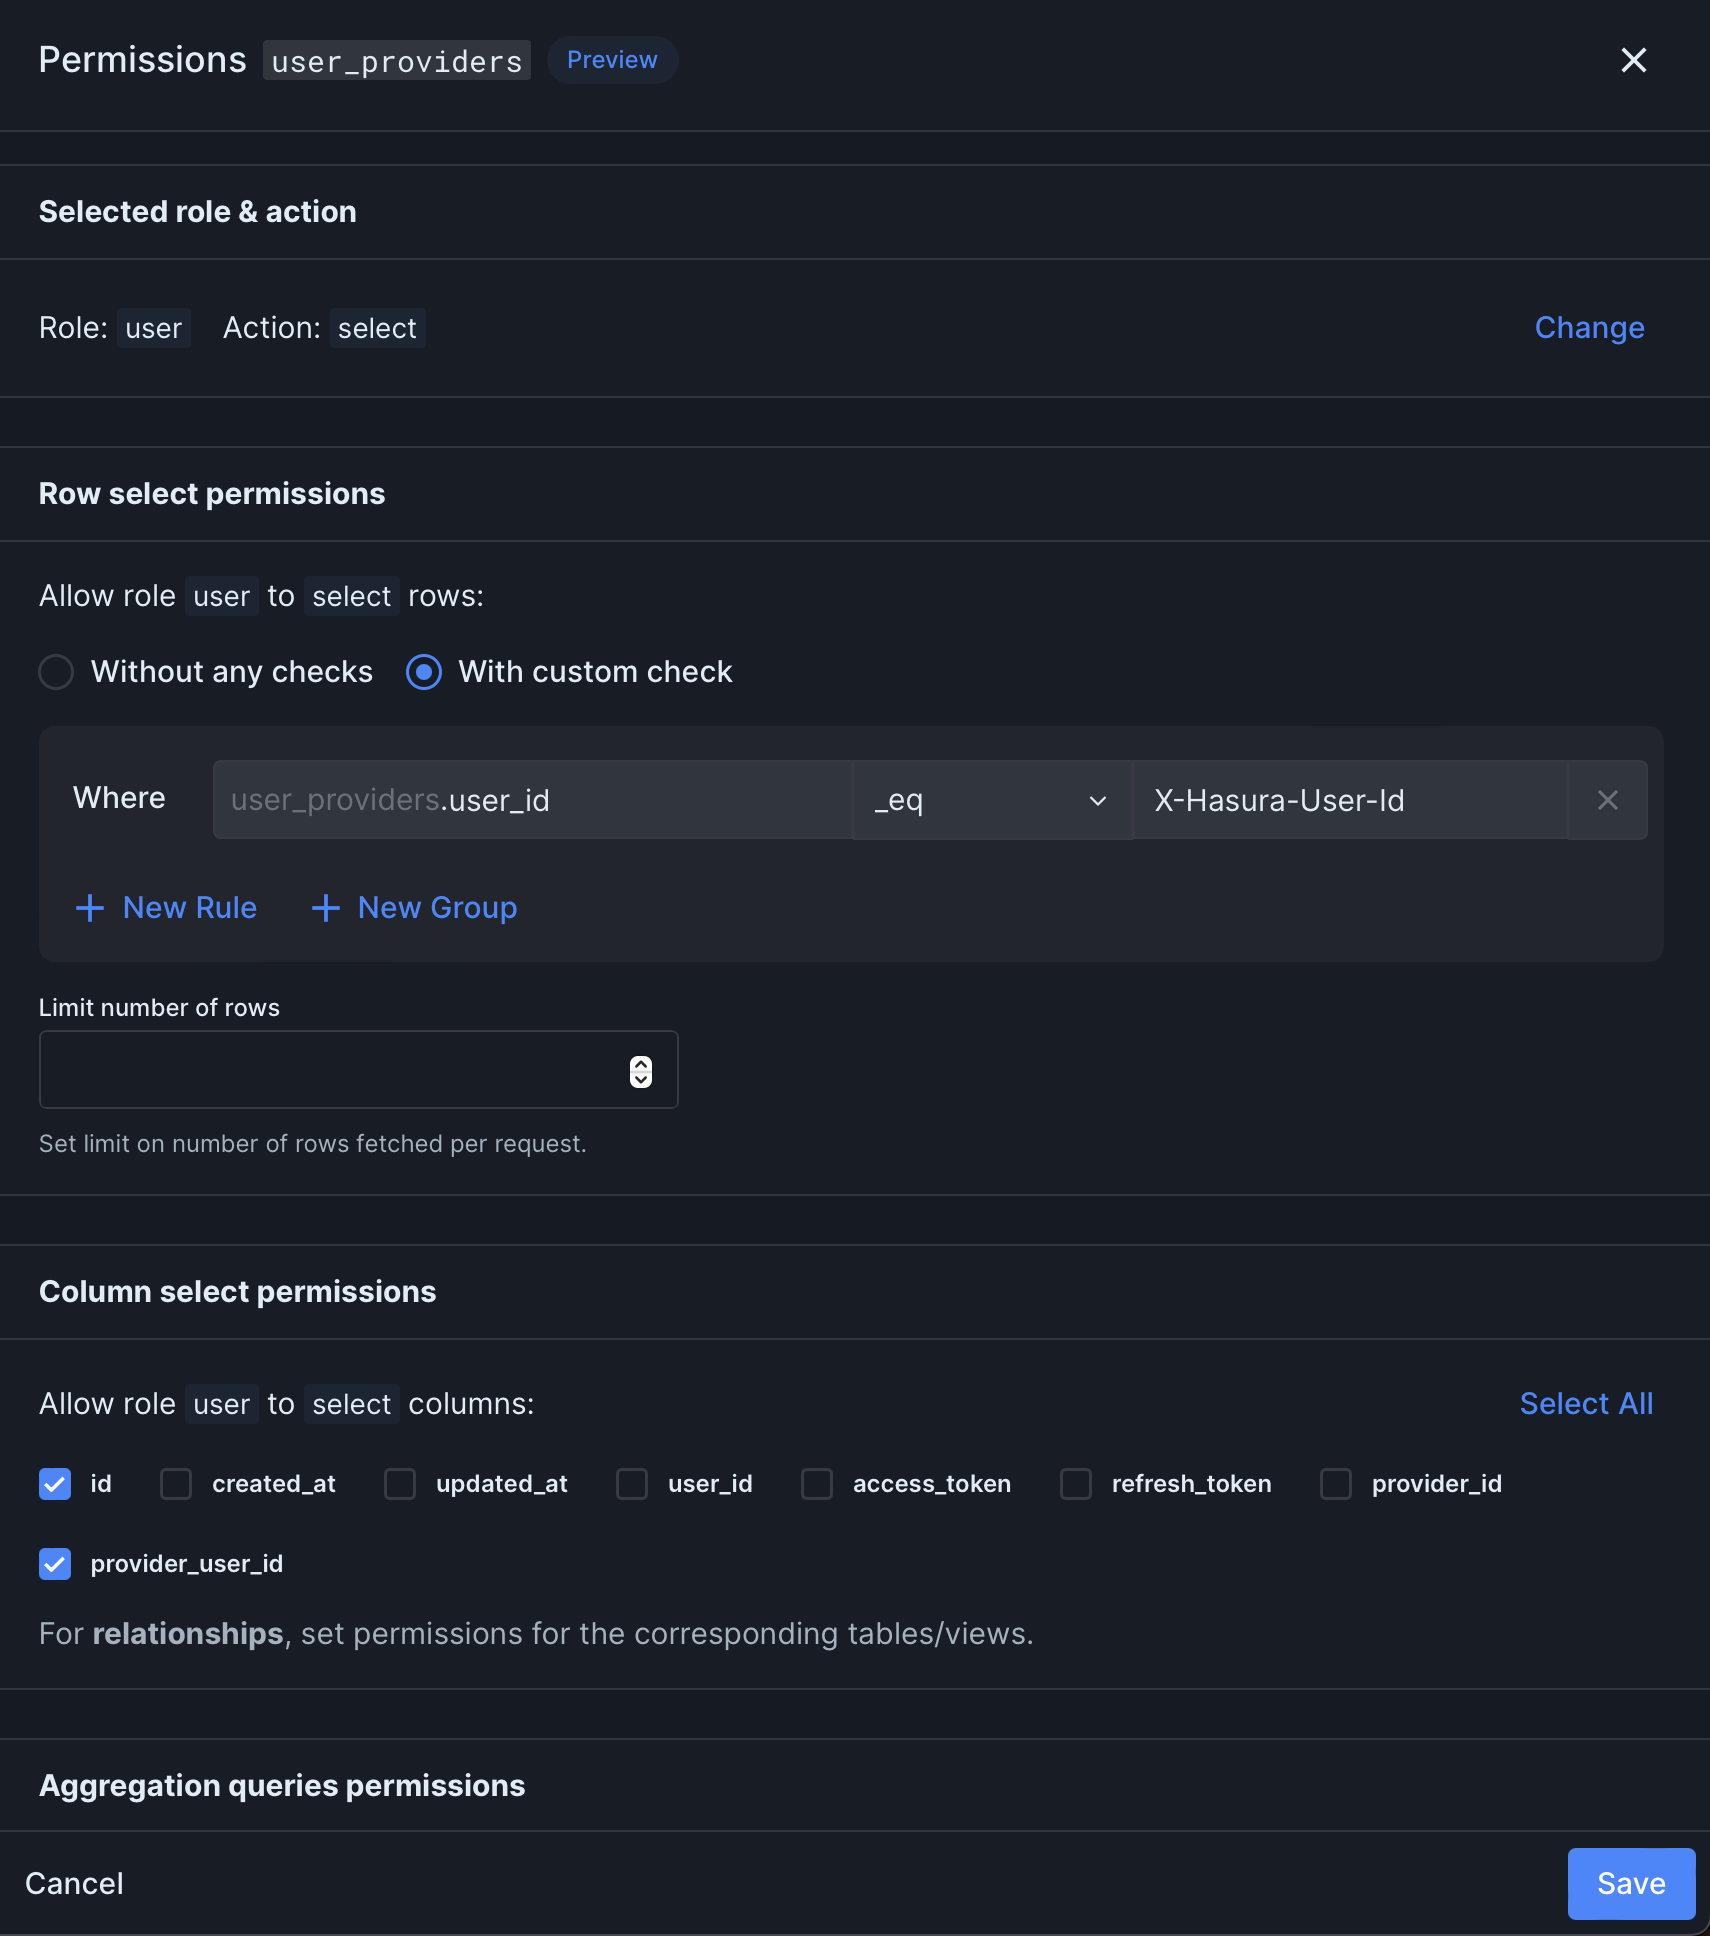
Task: Click the X-Hasura-User-Id value field
Action: pyautogui.click(x=1350, y=799)
